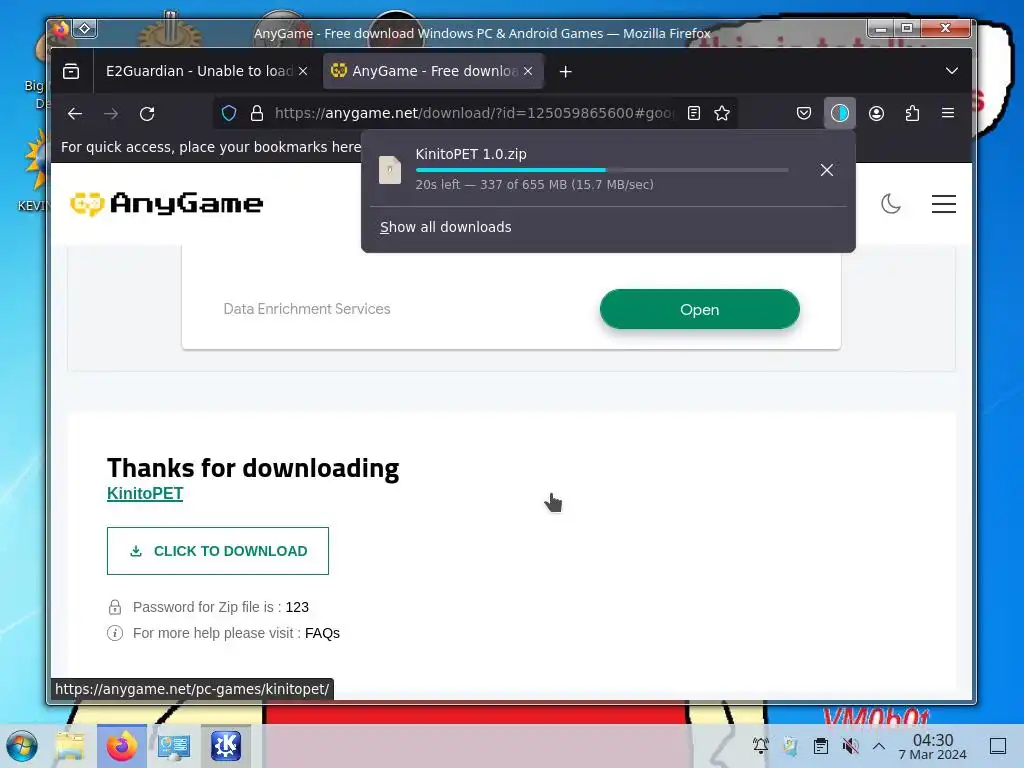Click the URL address field
1024x768 pixels.
point(473,113)
